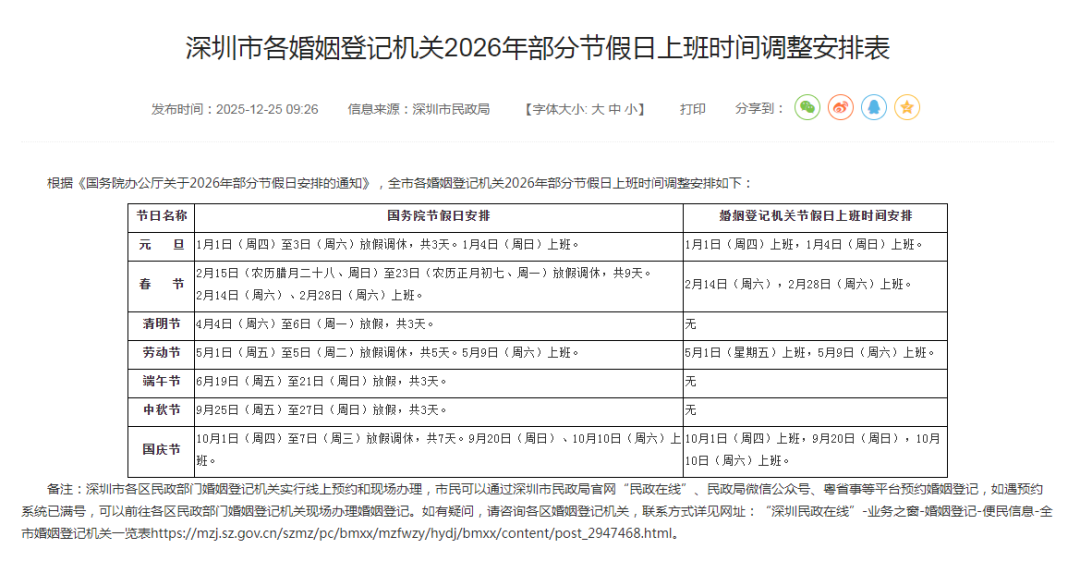Image resolution: width=1080 pixels, height=561 pixels.
Task: Click the 元旦 row label
Action: point(161,245)
